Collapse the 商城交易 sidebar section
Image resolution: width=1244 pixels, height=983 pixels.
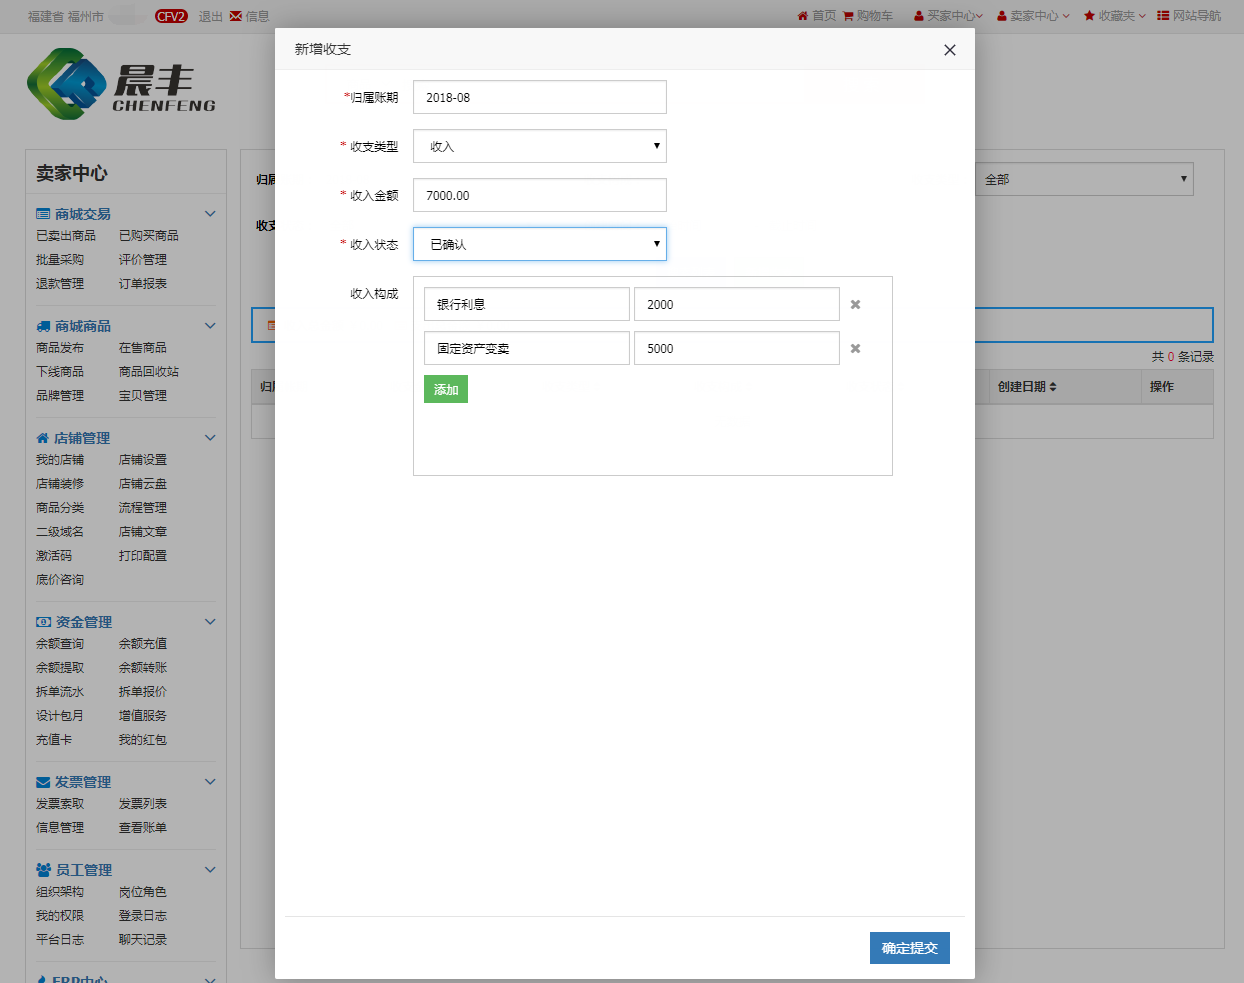click(210, 214)
